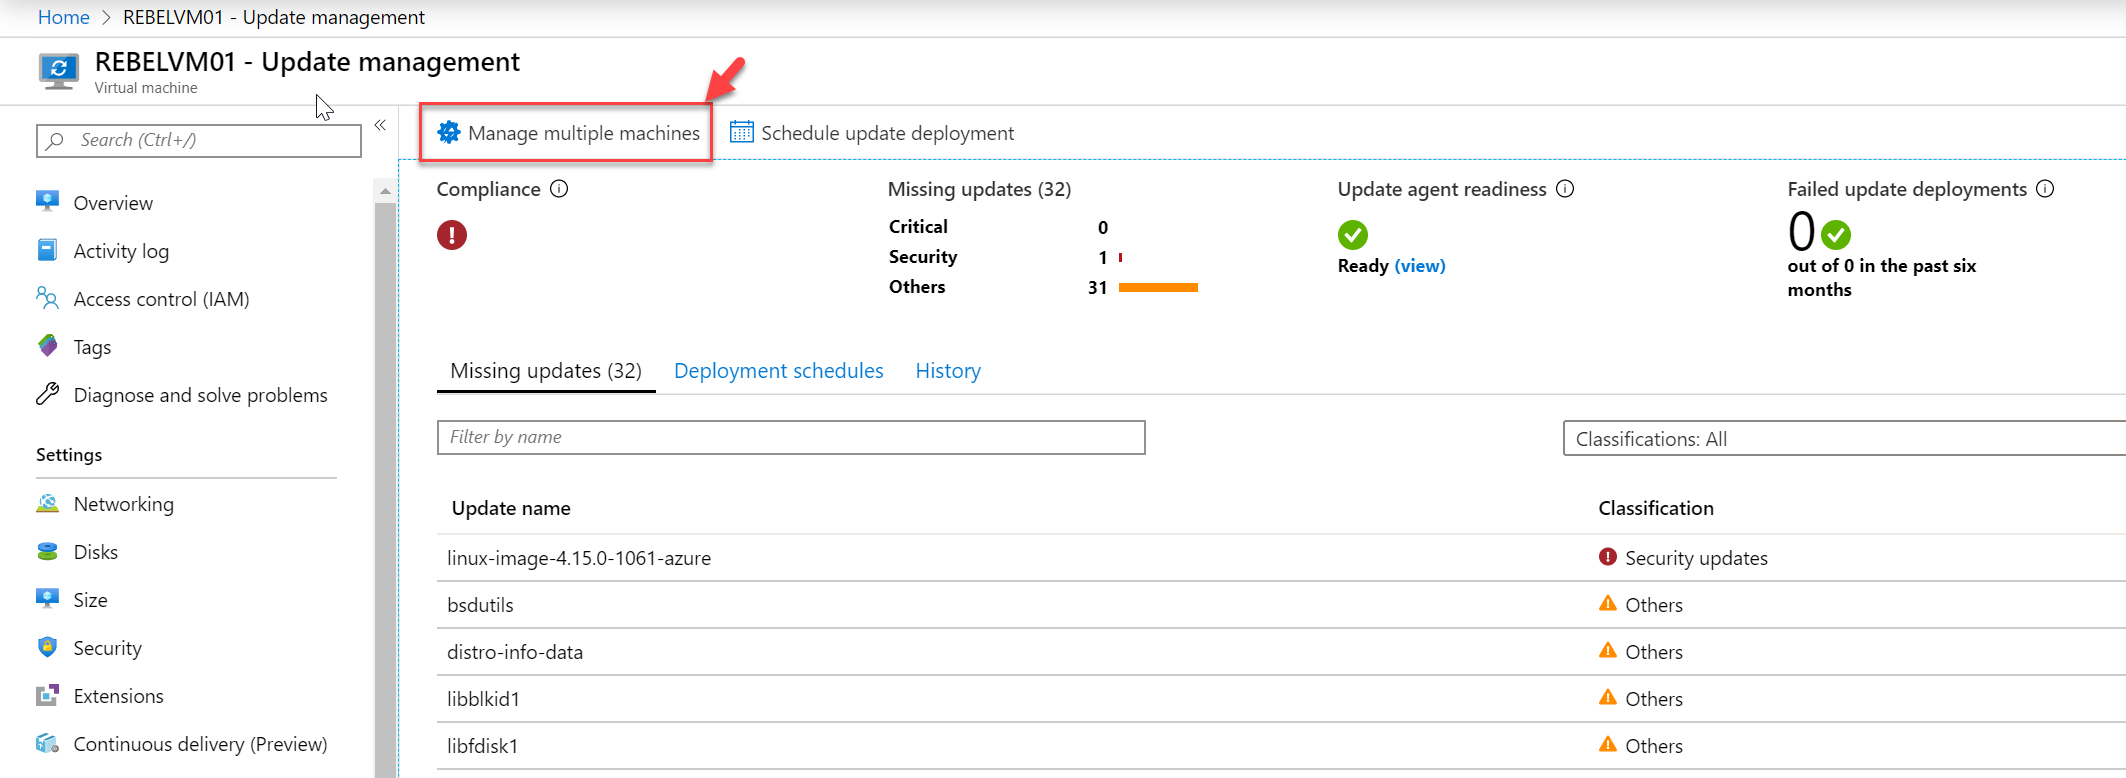The image size is (2126, 778).
Task: Open Overview from the sidebar
Action: 112,203
